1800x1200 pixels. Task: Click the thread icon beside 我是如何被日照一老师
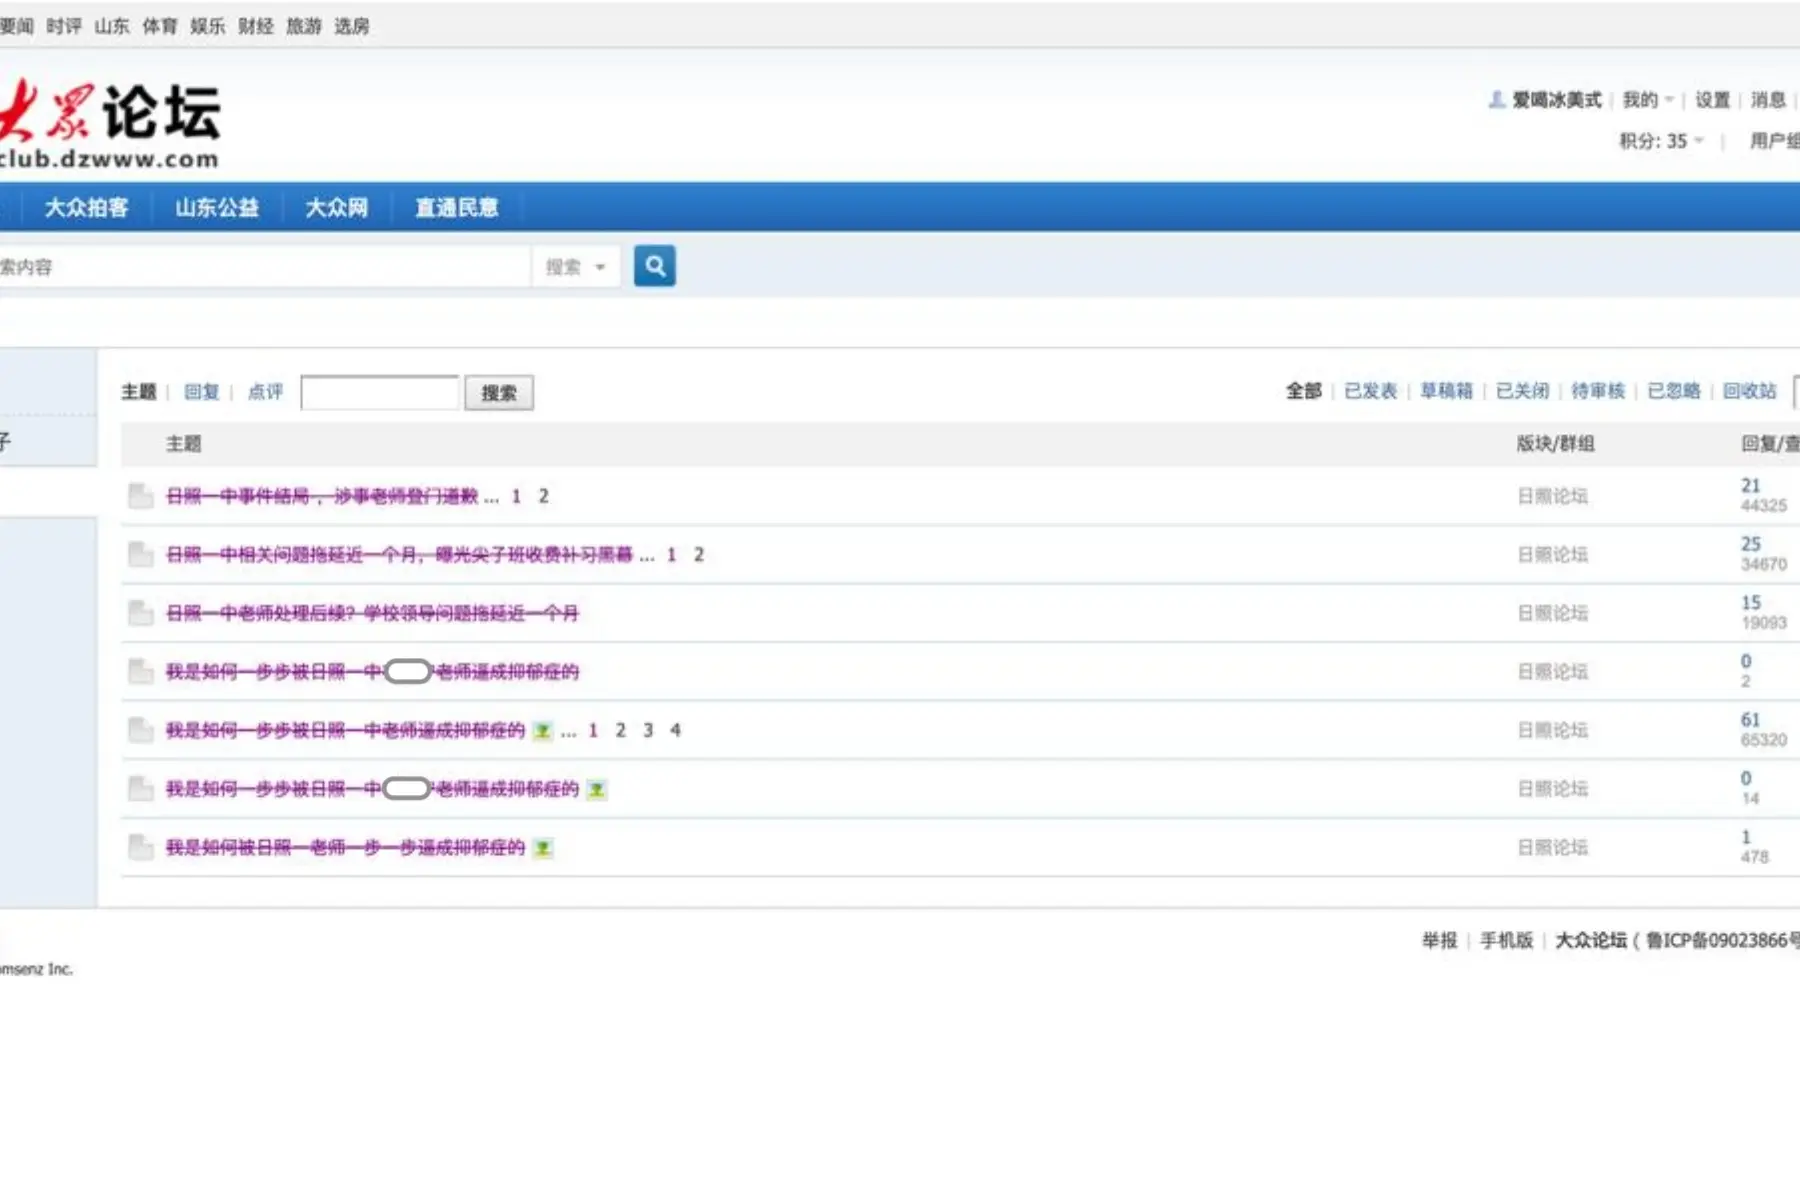click(x=140, y=848)
